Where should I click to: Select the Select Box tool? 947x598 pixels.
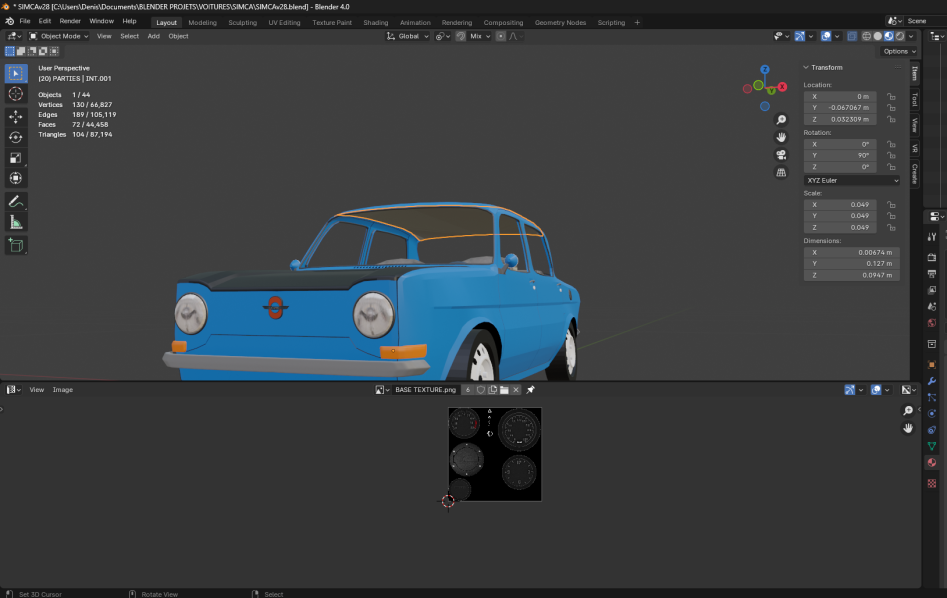(x=16, y=73)
